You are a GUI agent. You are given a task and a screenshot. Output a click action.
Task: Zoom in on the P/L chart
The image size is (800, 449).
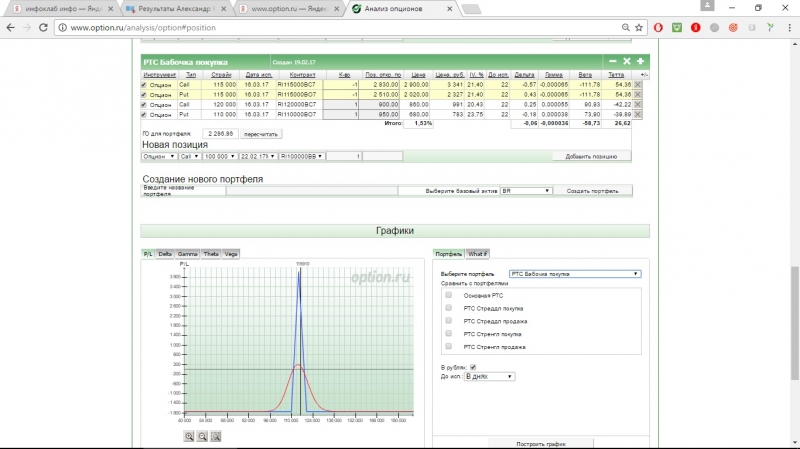click(x=189, y=436)
